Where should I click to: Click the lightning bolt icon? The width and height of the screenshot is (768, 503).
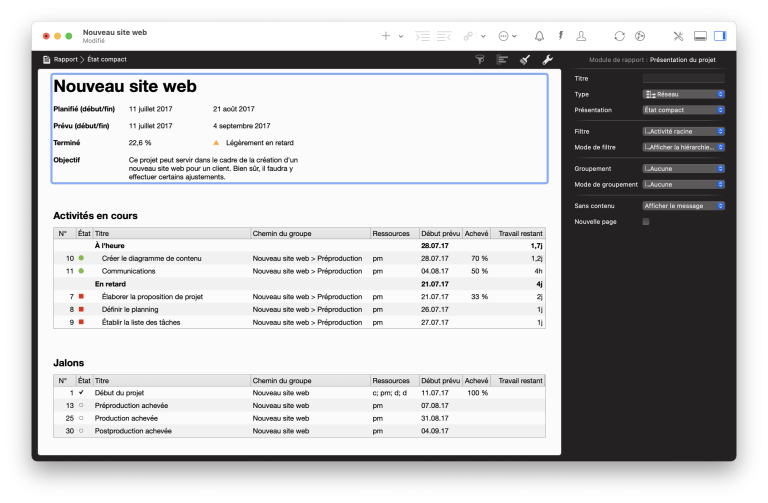click(x=561, y=36)
